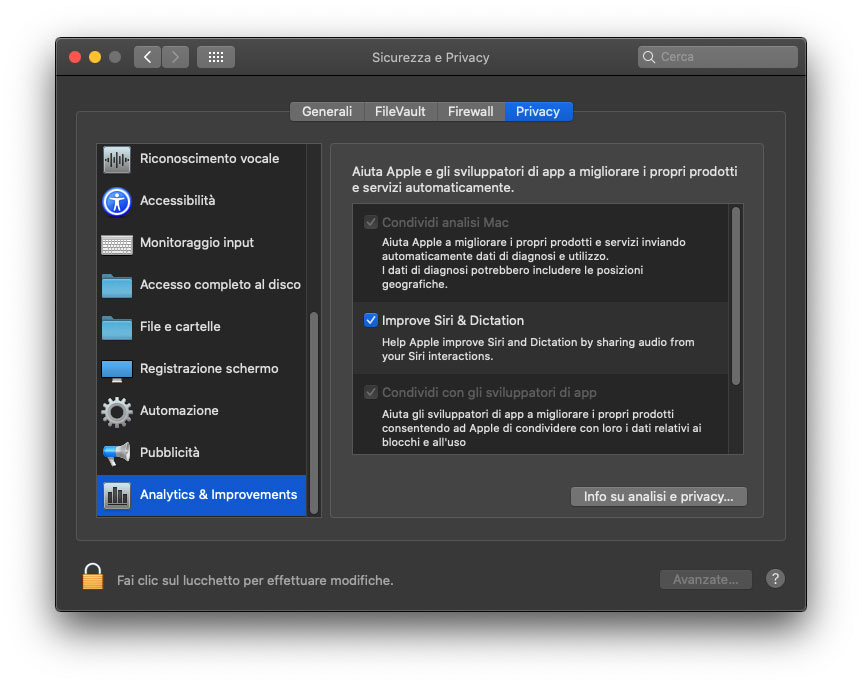Select Pubblicità in the list
862x685 pixels.
click(x=201, y=452)
